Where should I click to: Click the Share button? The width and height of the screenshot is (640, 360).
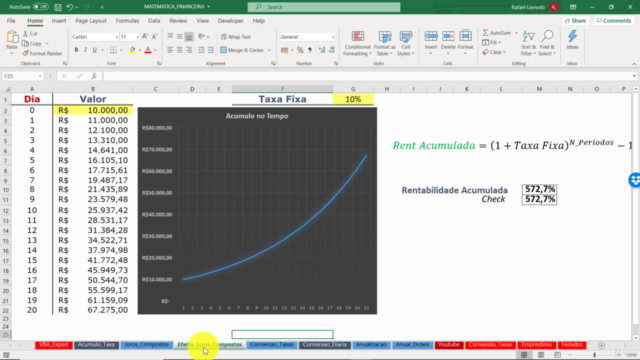click(575, 20)
